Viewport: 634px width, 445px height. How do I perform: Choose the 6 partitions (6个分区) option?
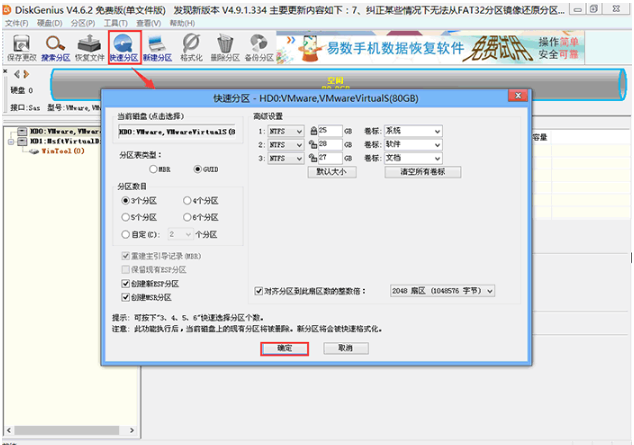[187, 217]
